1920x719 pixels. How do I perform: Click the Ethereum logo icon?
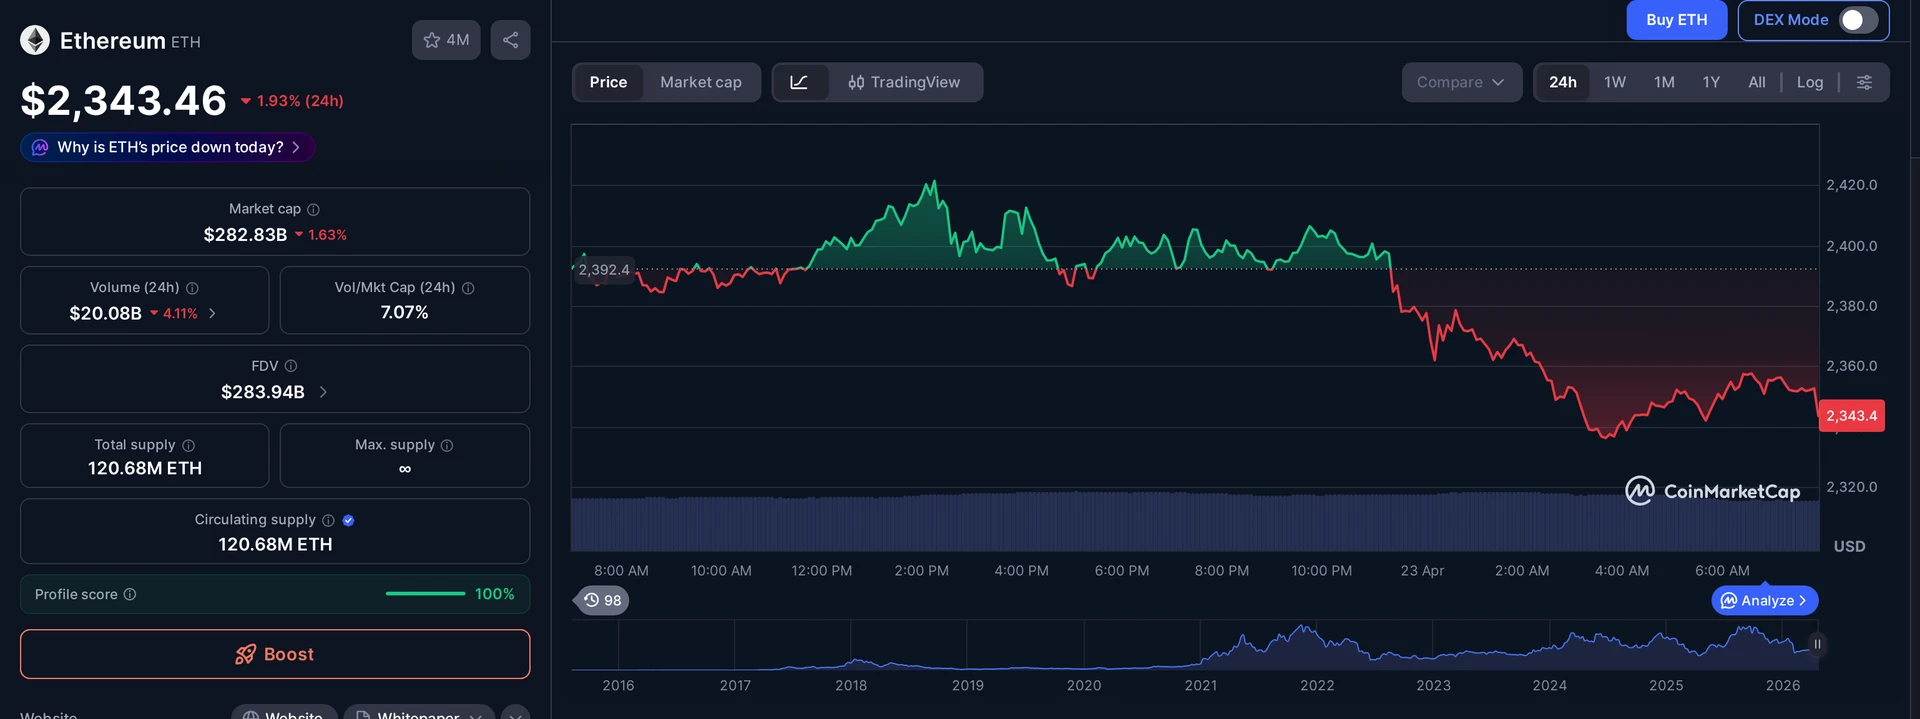tap(35, 40)
